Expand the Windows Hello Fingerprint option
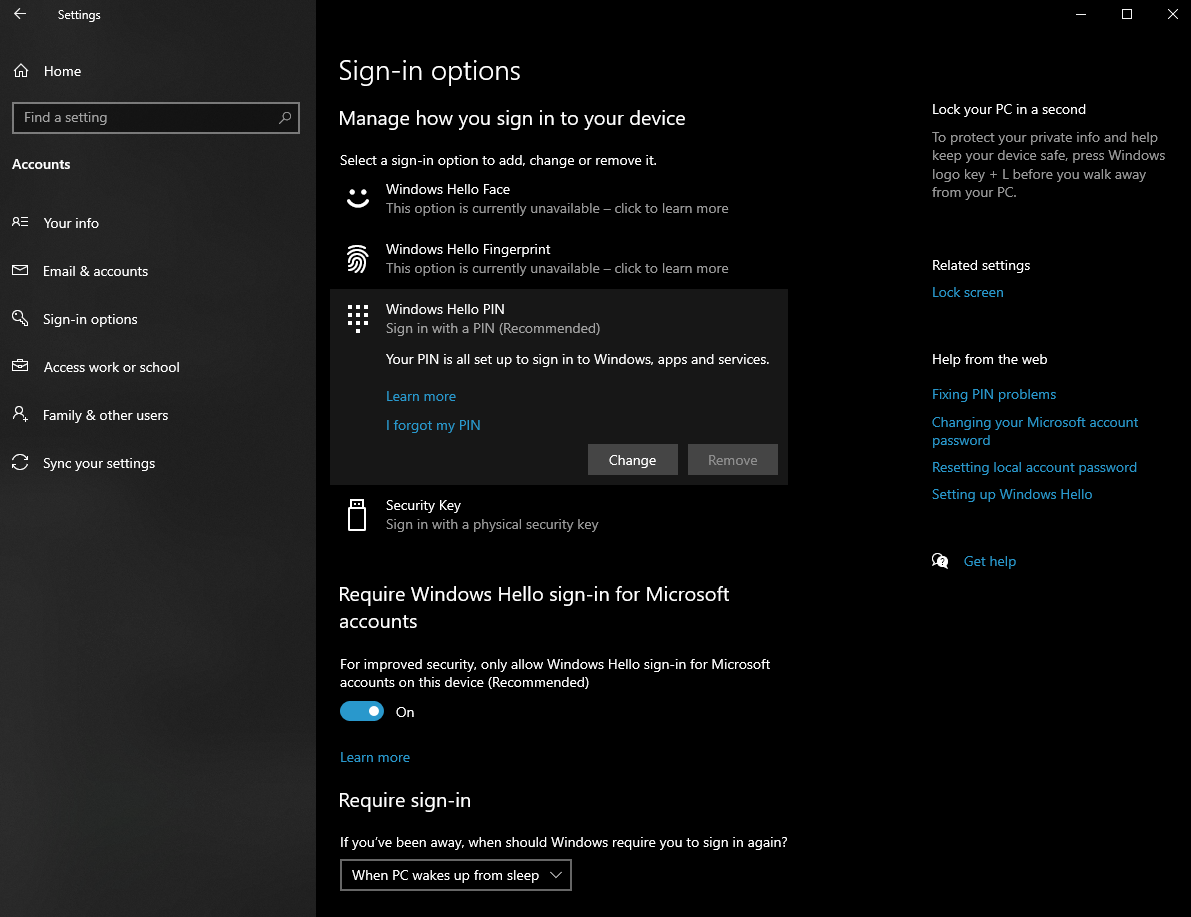 pos(556,259)
